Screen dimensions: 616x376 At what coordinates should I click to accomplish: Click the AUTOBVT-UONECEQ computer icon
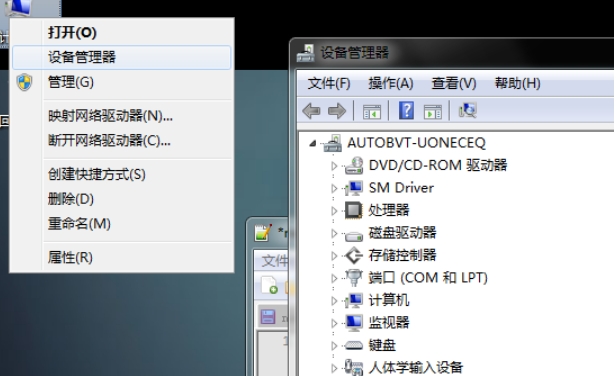point(332,143)
